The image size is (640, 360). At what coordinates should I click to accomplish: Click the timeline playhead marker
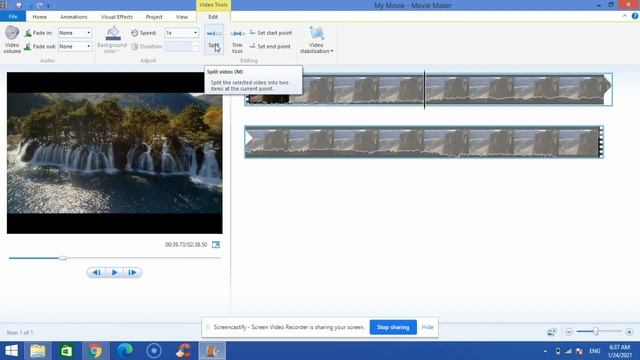[x=424, y=89]
